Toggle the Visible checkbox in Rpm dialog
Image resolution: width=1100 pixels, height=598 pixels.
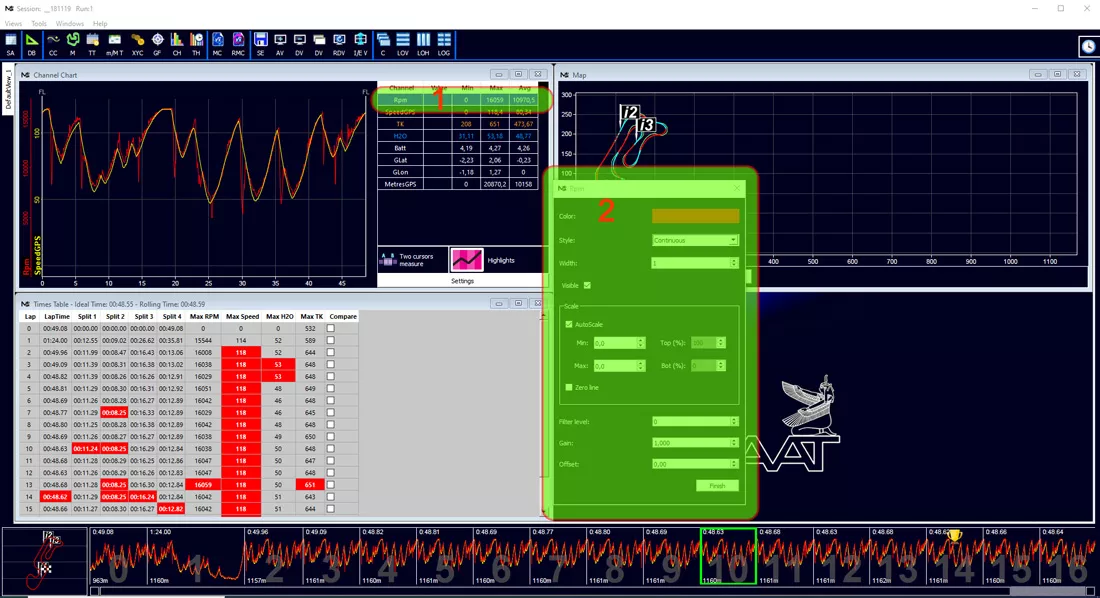pyautogui.click(x=587, y=285)
